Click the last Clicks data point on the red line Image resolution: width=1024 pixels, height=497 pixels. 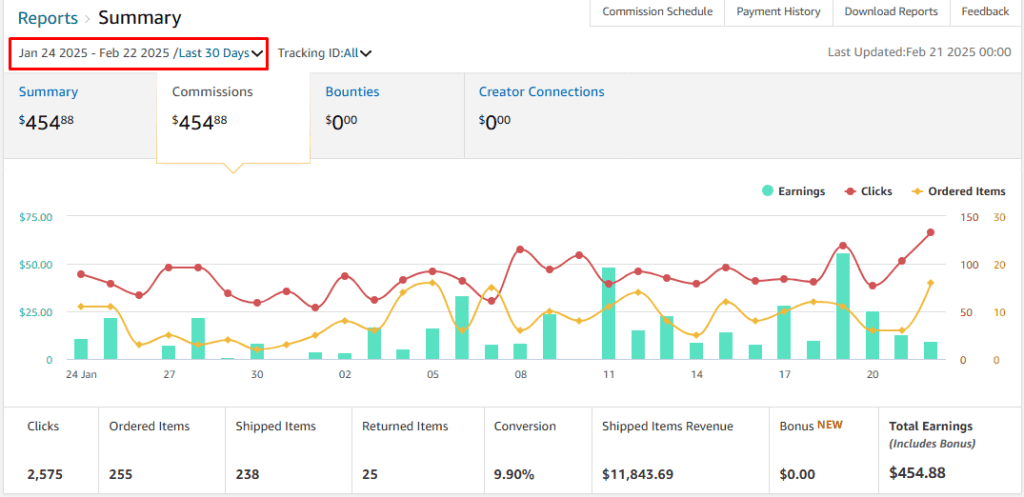click(x=931, y=232)
